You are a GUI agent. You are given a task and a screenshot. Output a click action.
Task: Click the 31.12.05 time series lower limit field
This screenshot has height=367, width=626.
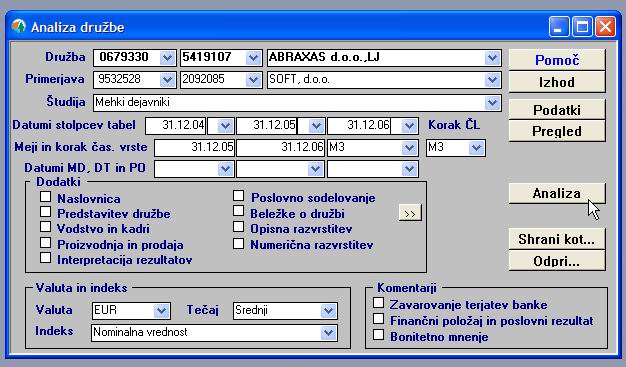pyautogui.click(x=194, y=148)
